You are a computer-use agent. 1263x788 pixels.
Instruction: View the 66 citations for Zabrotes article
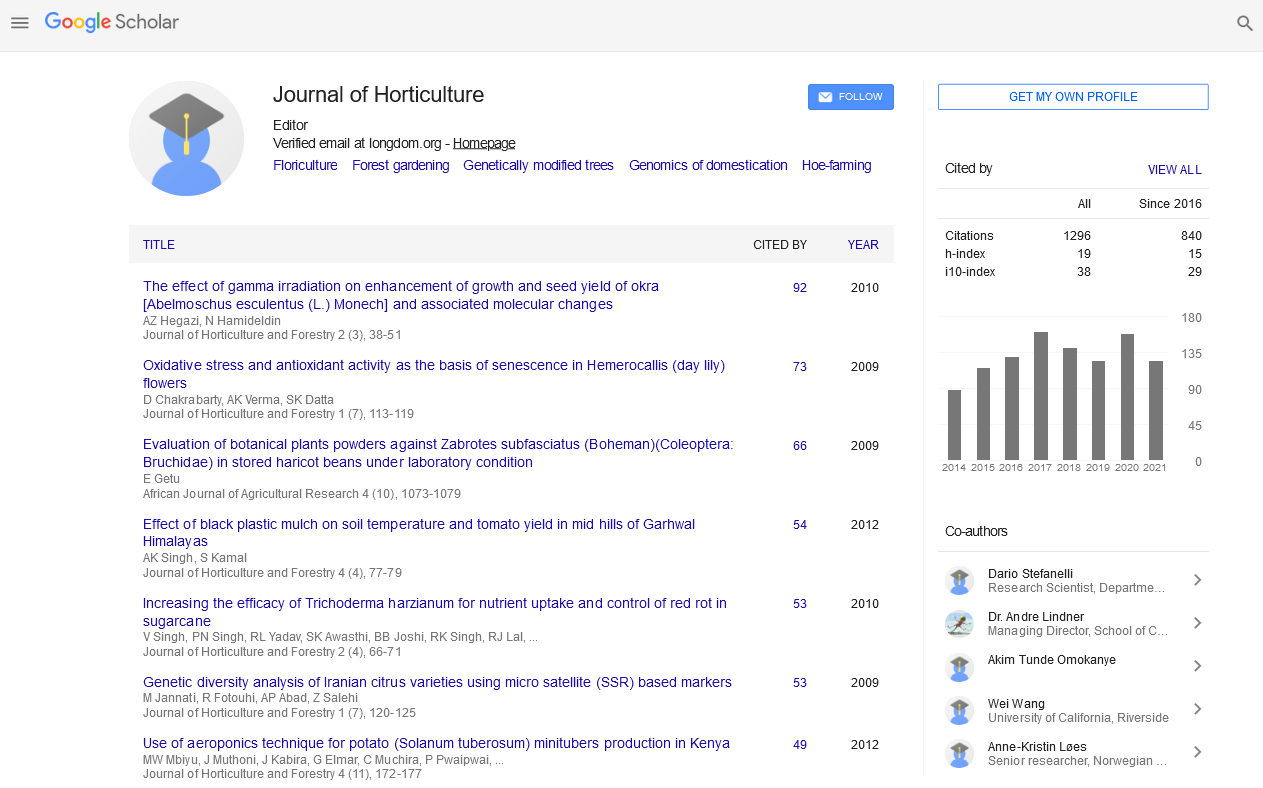coord(800,446)
